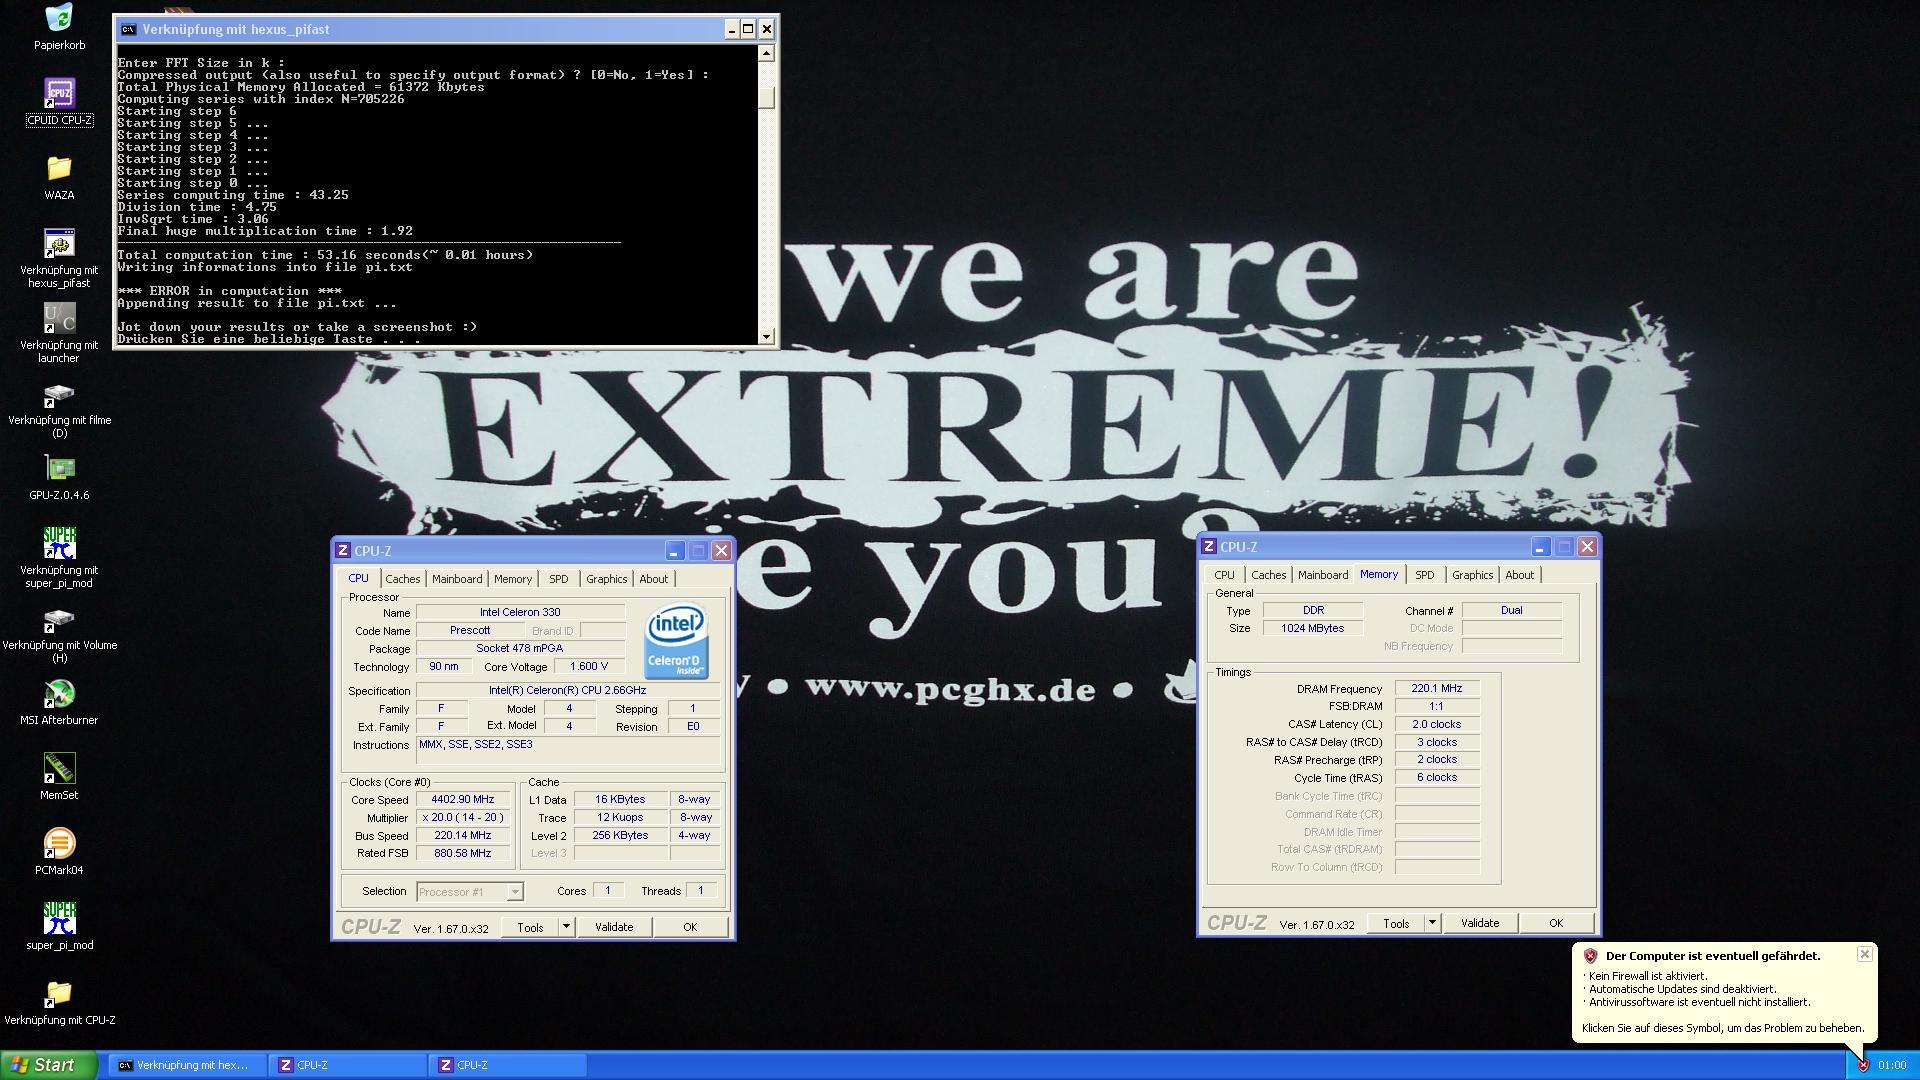Open Mainboard tab in right CPU-Z window
Viewport: 1920px width, 1080px height.
pos(1323,575)
